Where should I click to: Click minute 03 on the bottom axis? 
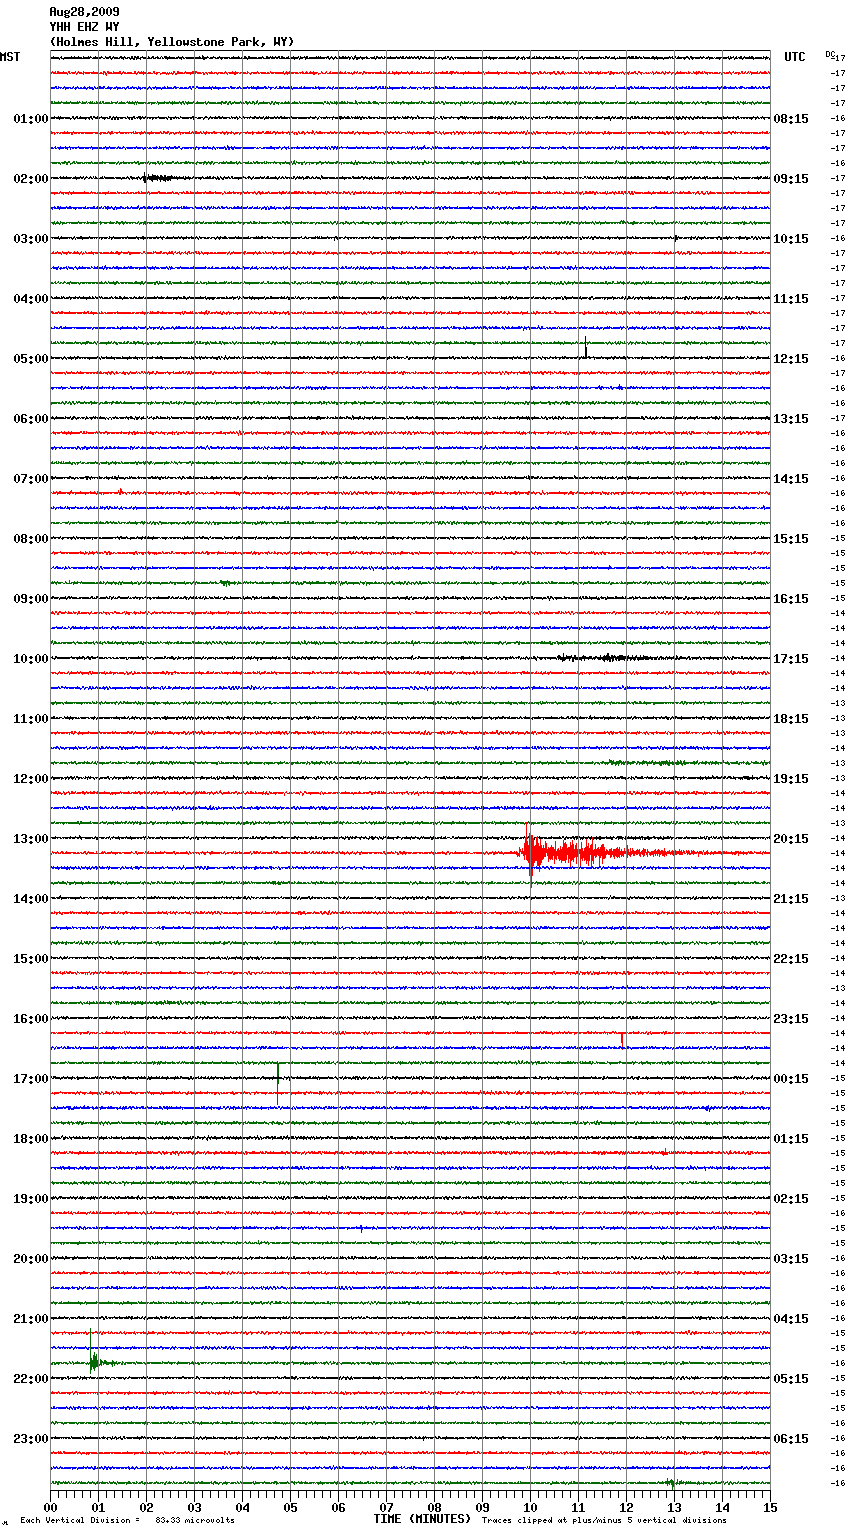click(x=194, y=1507)
